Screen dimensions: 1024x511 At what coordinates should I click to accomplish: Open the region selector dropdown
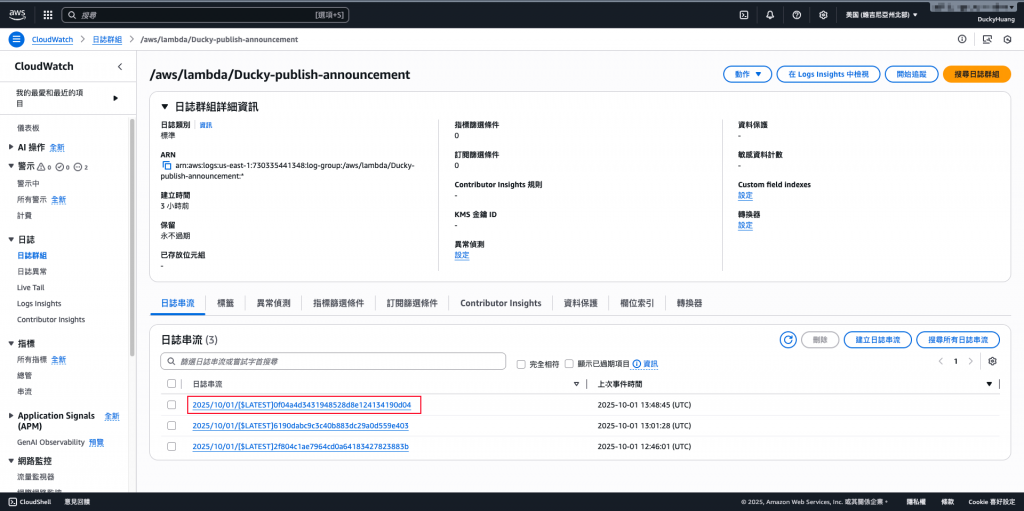[882, 14]
